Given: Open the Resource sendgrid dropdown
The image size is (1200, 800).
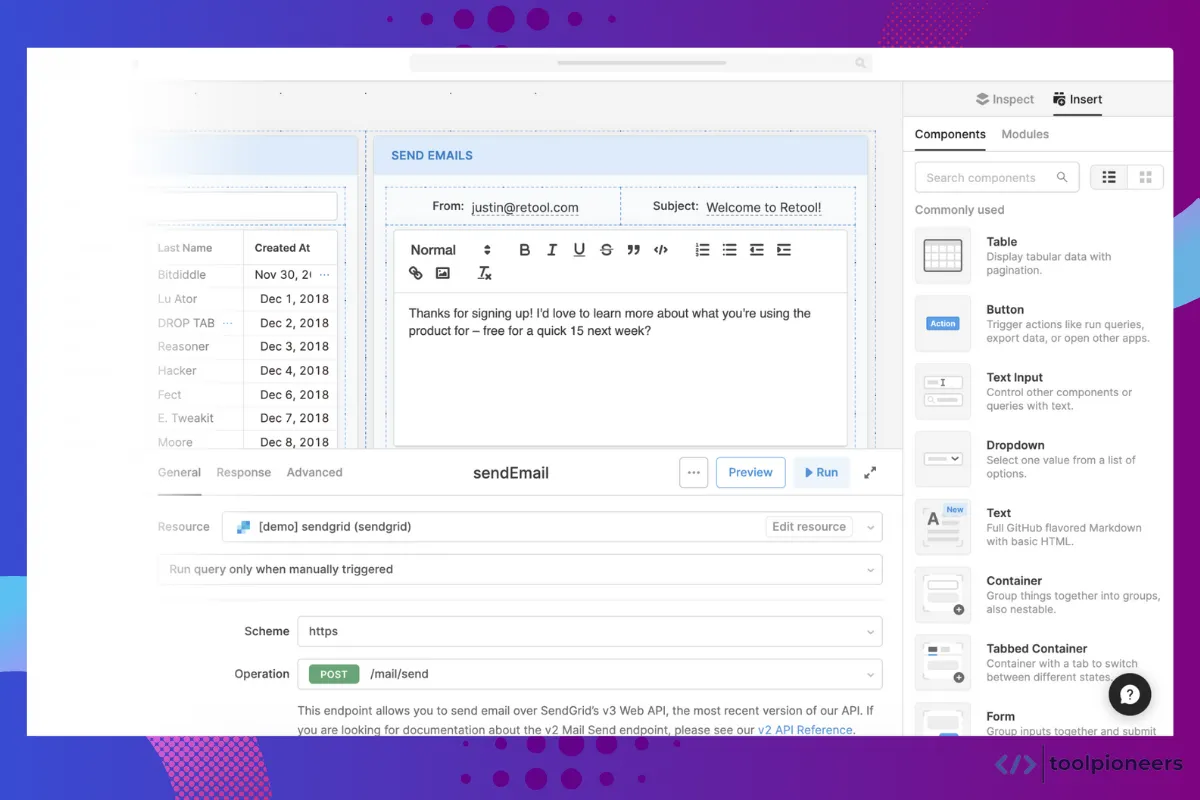Looking at the screenshot, I should pyautogui.click(x=552, y=527).
